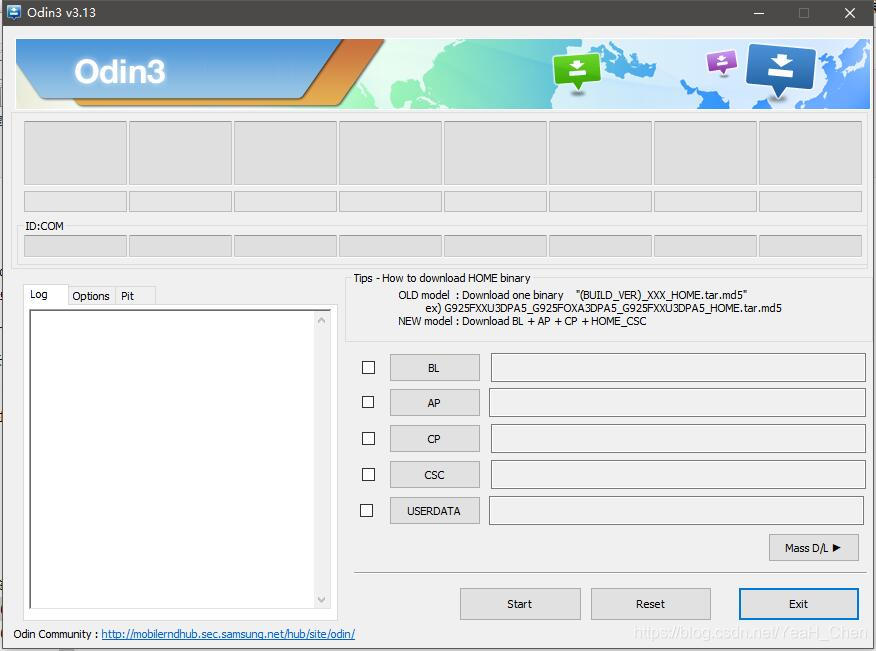This screenshot has width=876, height=651.
Task: Enable the AP checkbox
Action: click(368, 402)
